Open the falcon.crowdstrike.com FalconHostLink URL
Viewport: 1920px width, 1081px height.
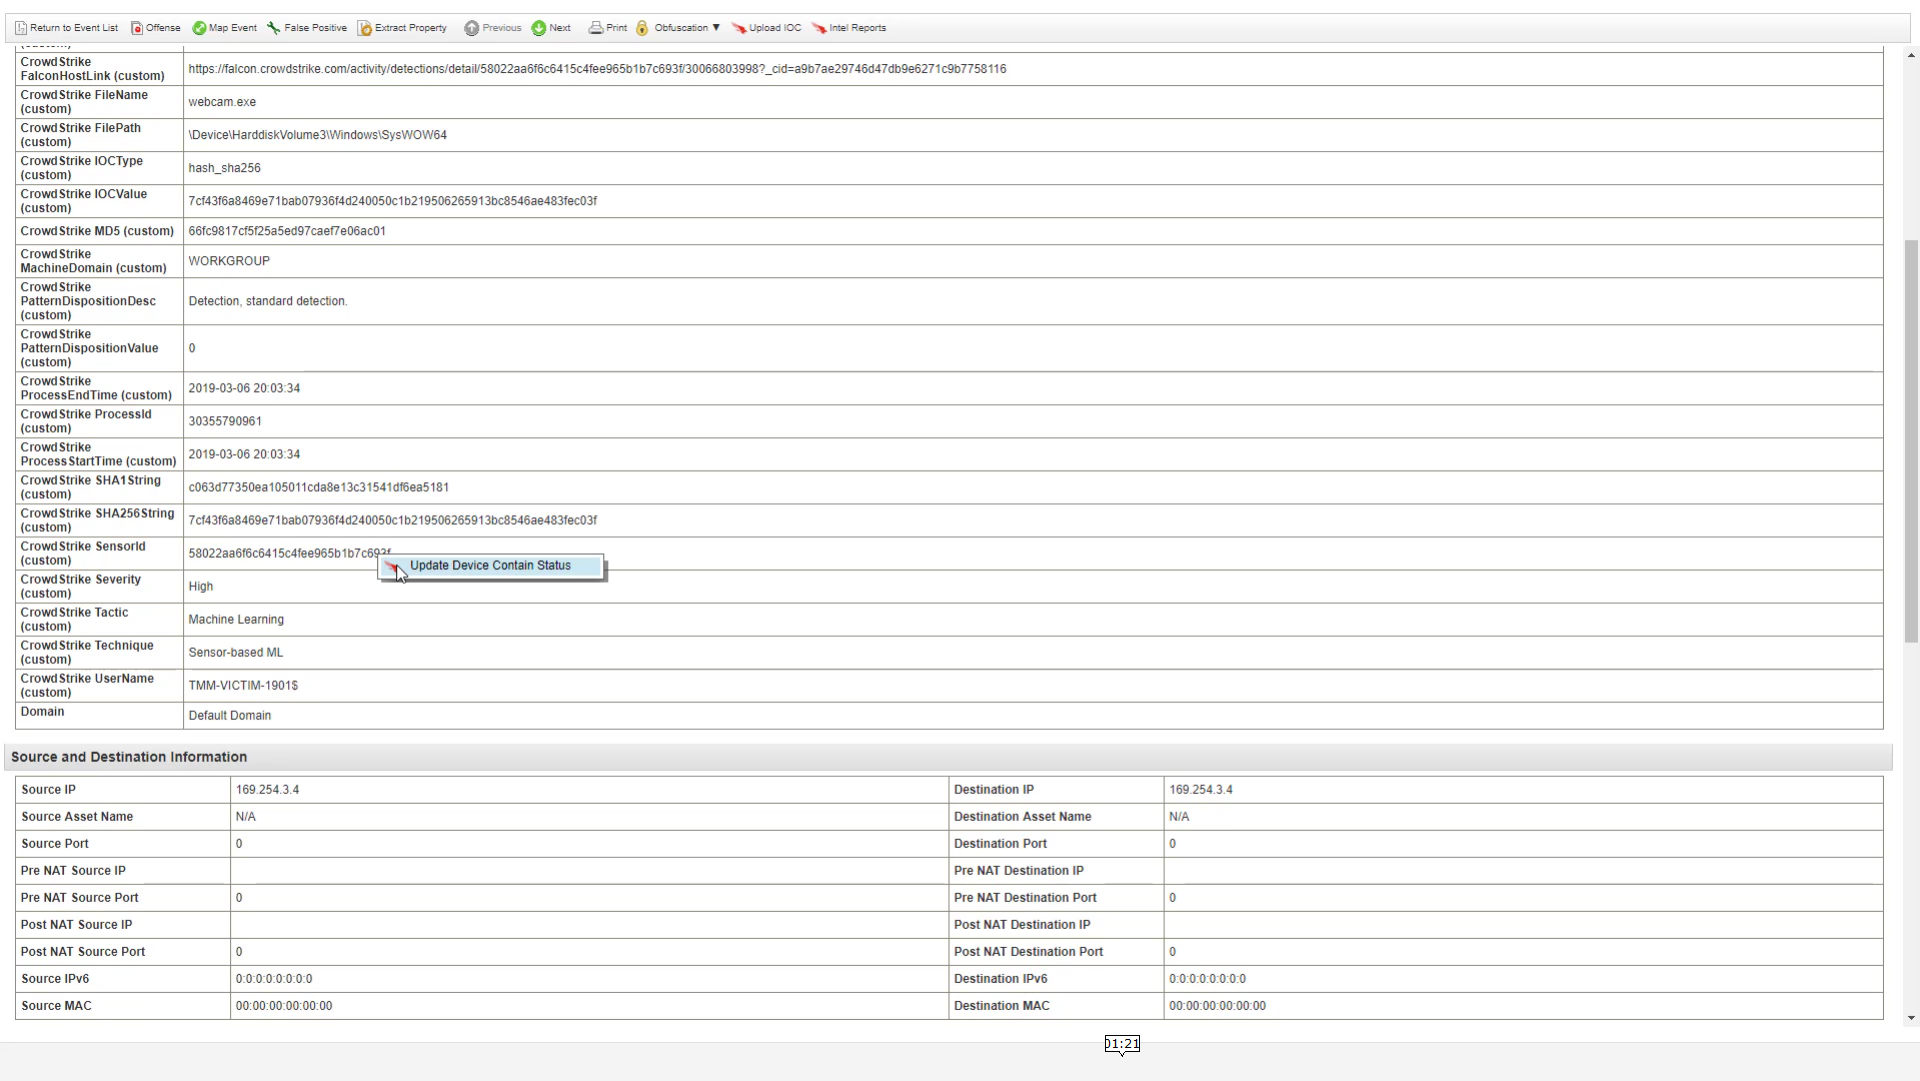pyautogui.click(x=597, y=69)
